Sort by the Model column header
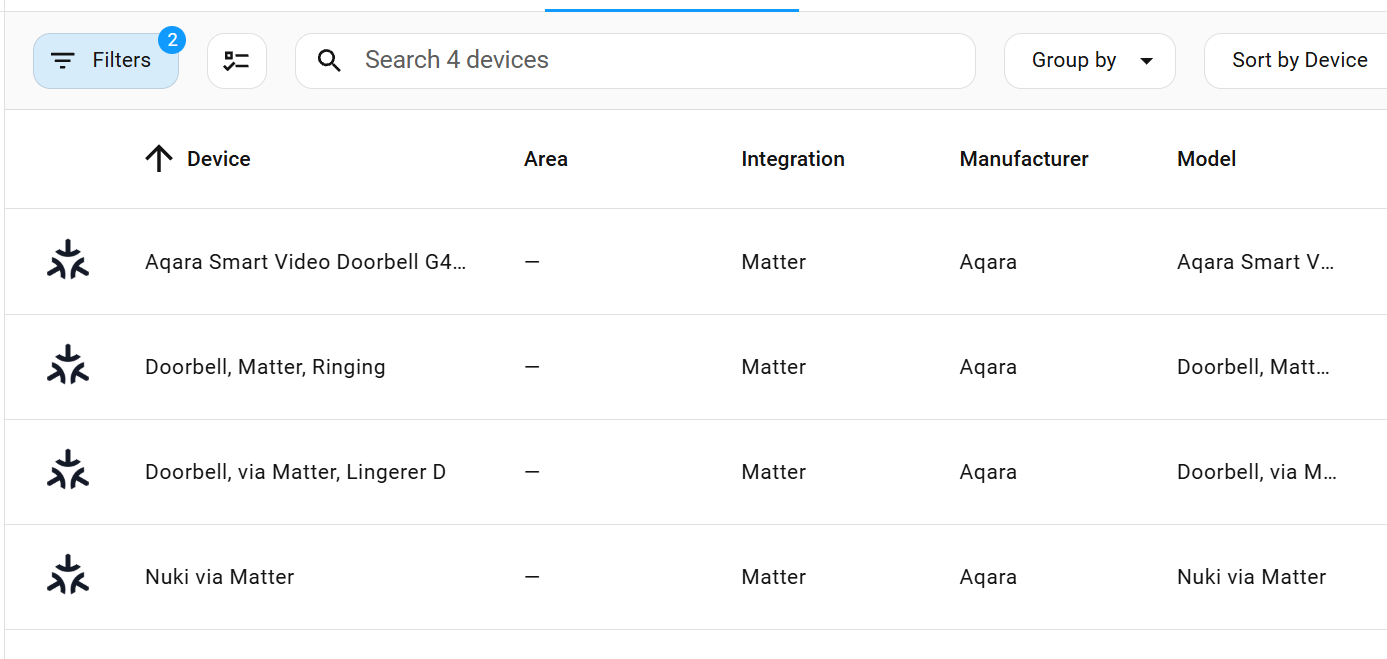 1206,159
